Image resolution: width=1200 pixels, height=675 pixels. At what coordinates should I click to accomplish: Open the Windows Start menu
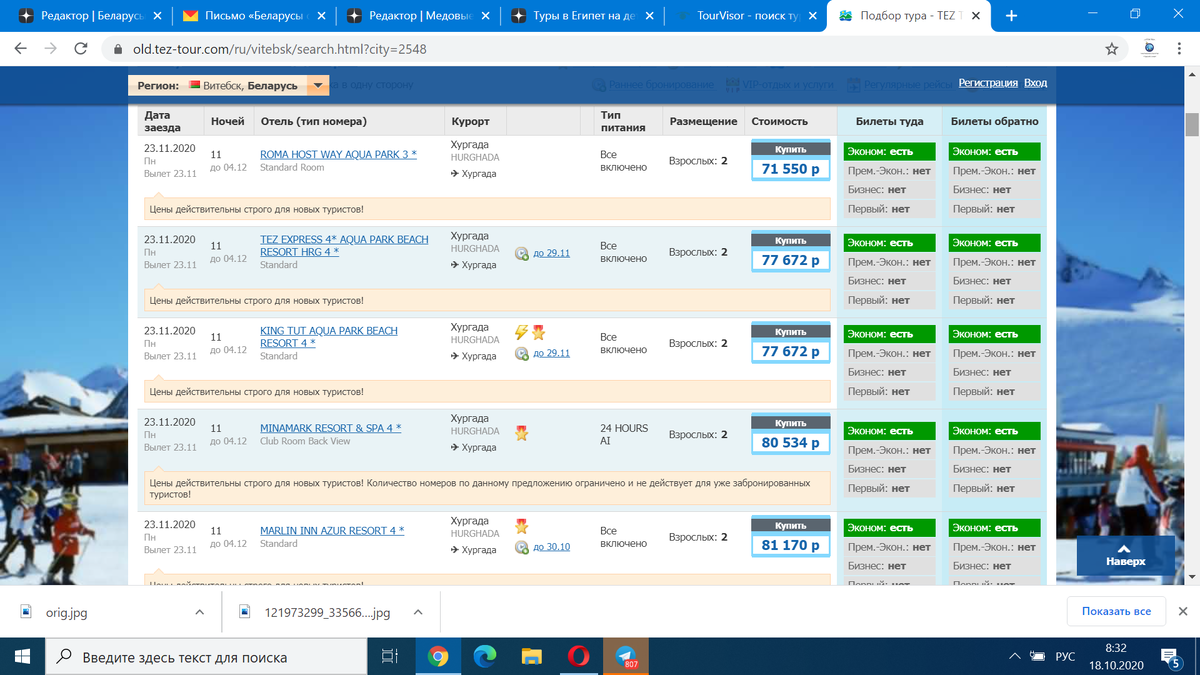pos(22,656)
